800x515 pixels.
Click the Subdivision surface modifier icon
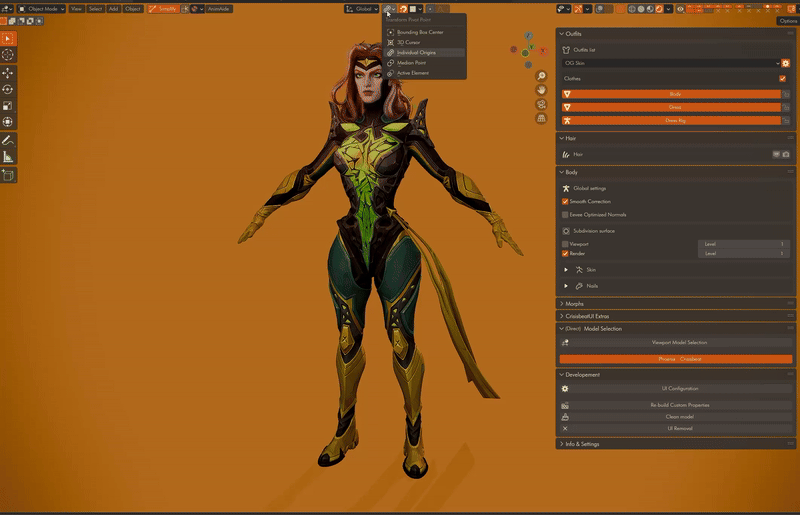[x=566, y=231]
